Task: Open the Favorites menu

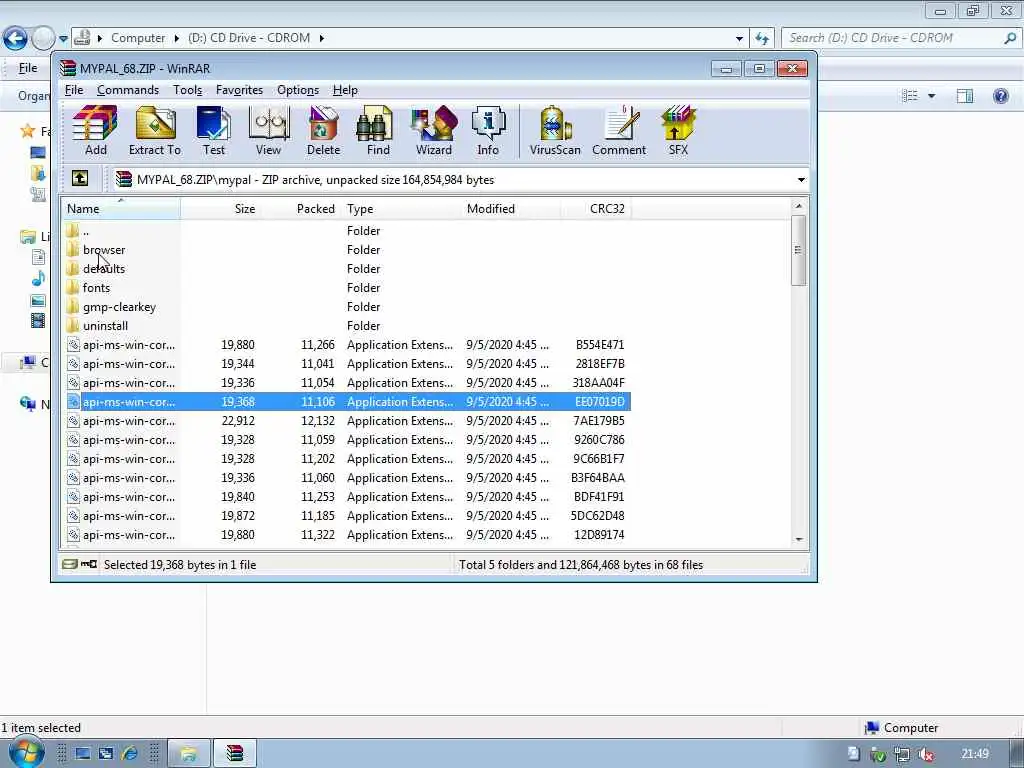Action: click(x=239, y=90)
